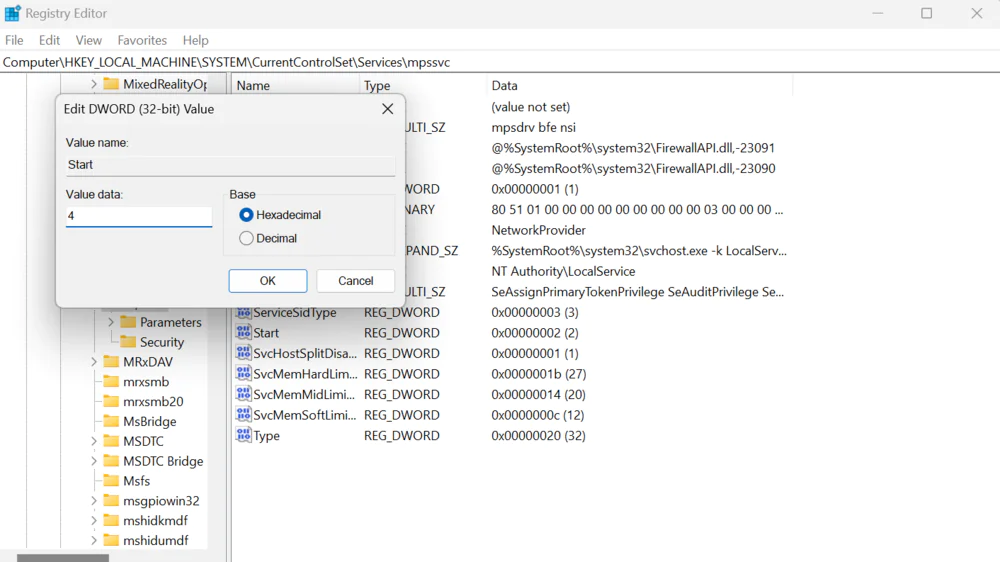Click the NT Authority\LocalService data text
Viewport: 1000px width, 562px height.
(563, 271)
